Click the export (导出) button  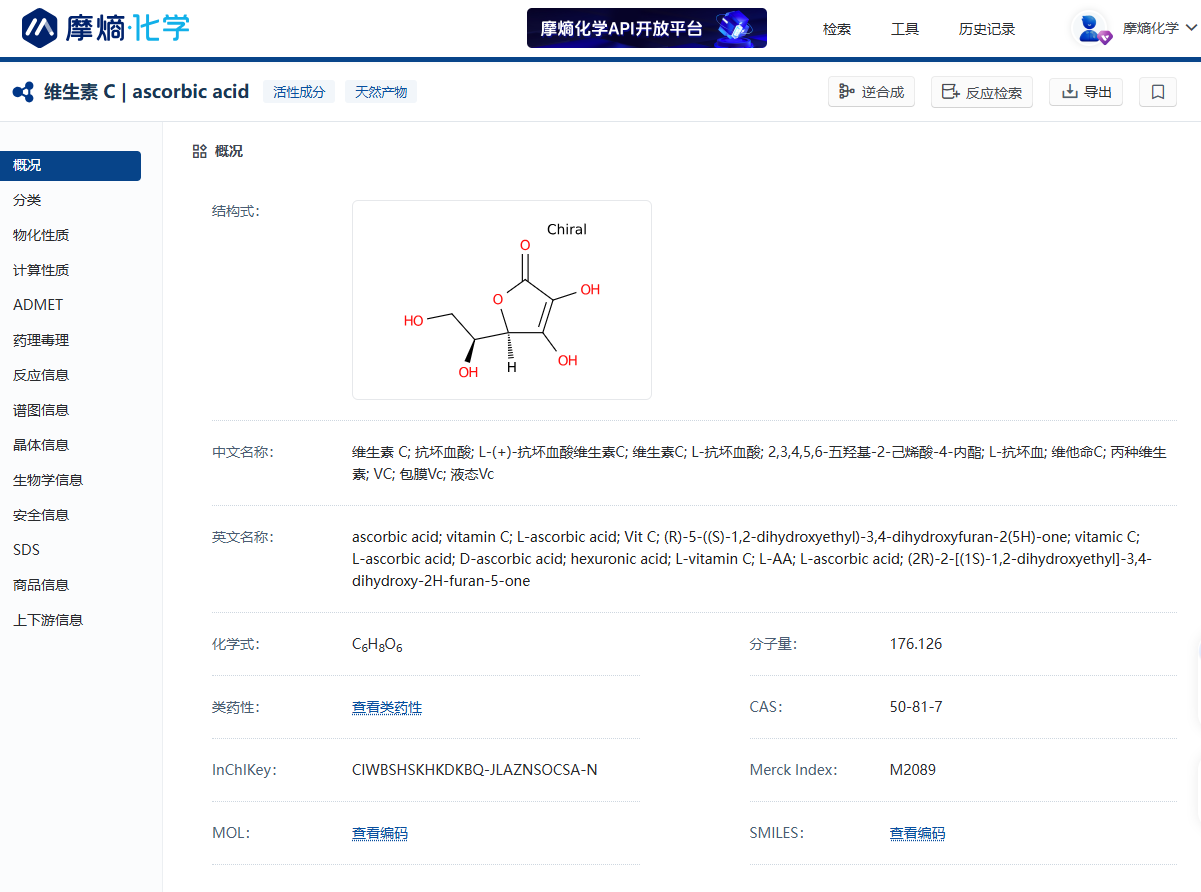[1086, 92]
